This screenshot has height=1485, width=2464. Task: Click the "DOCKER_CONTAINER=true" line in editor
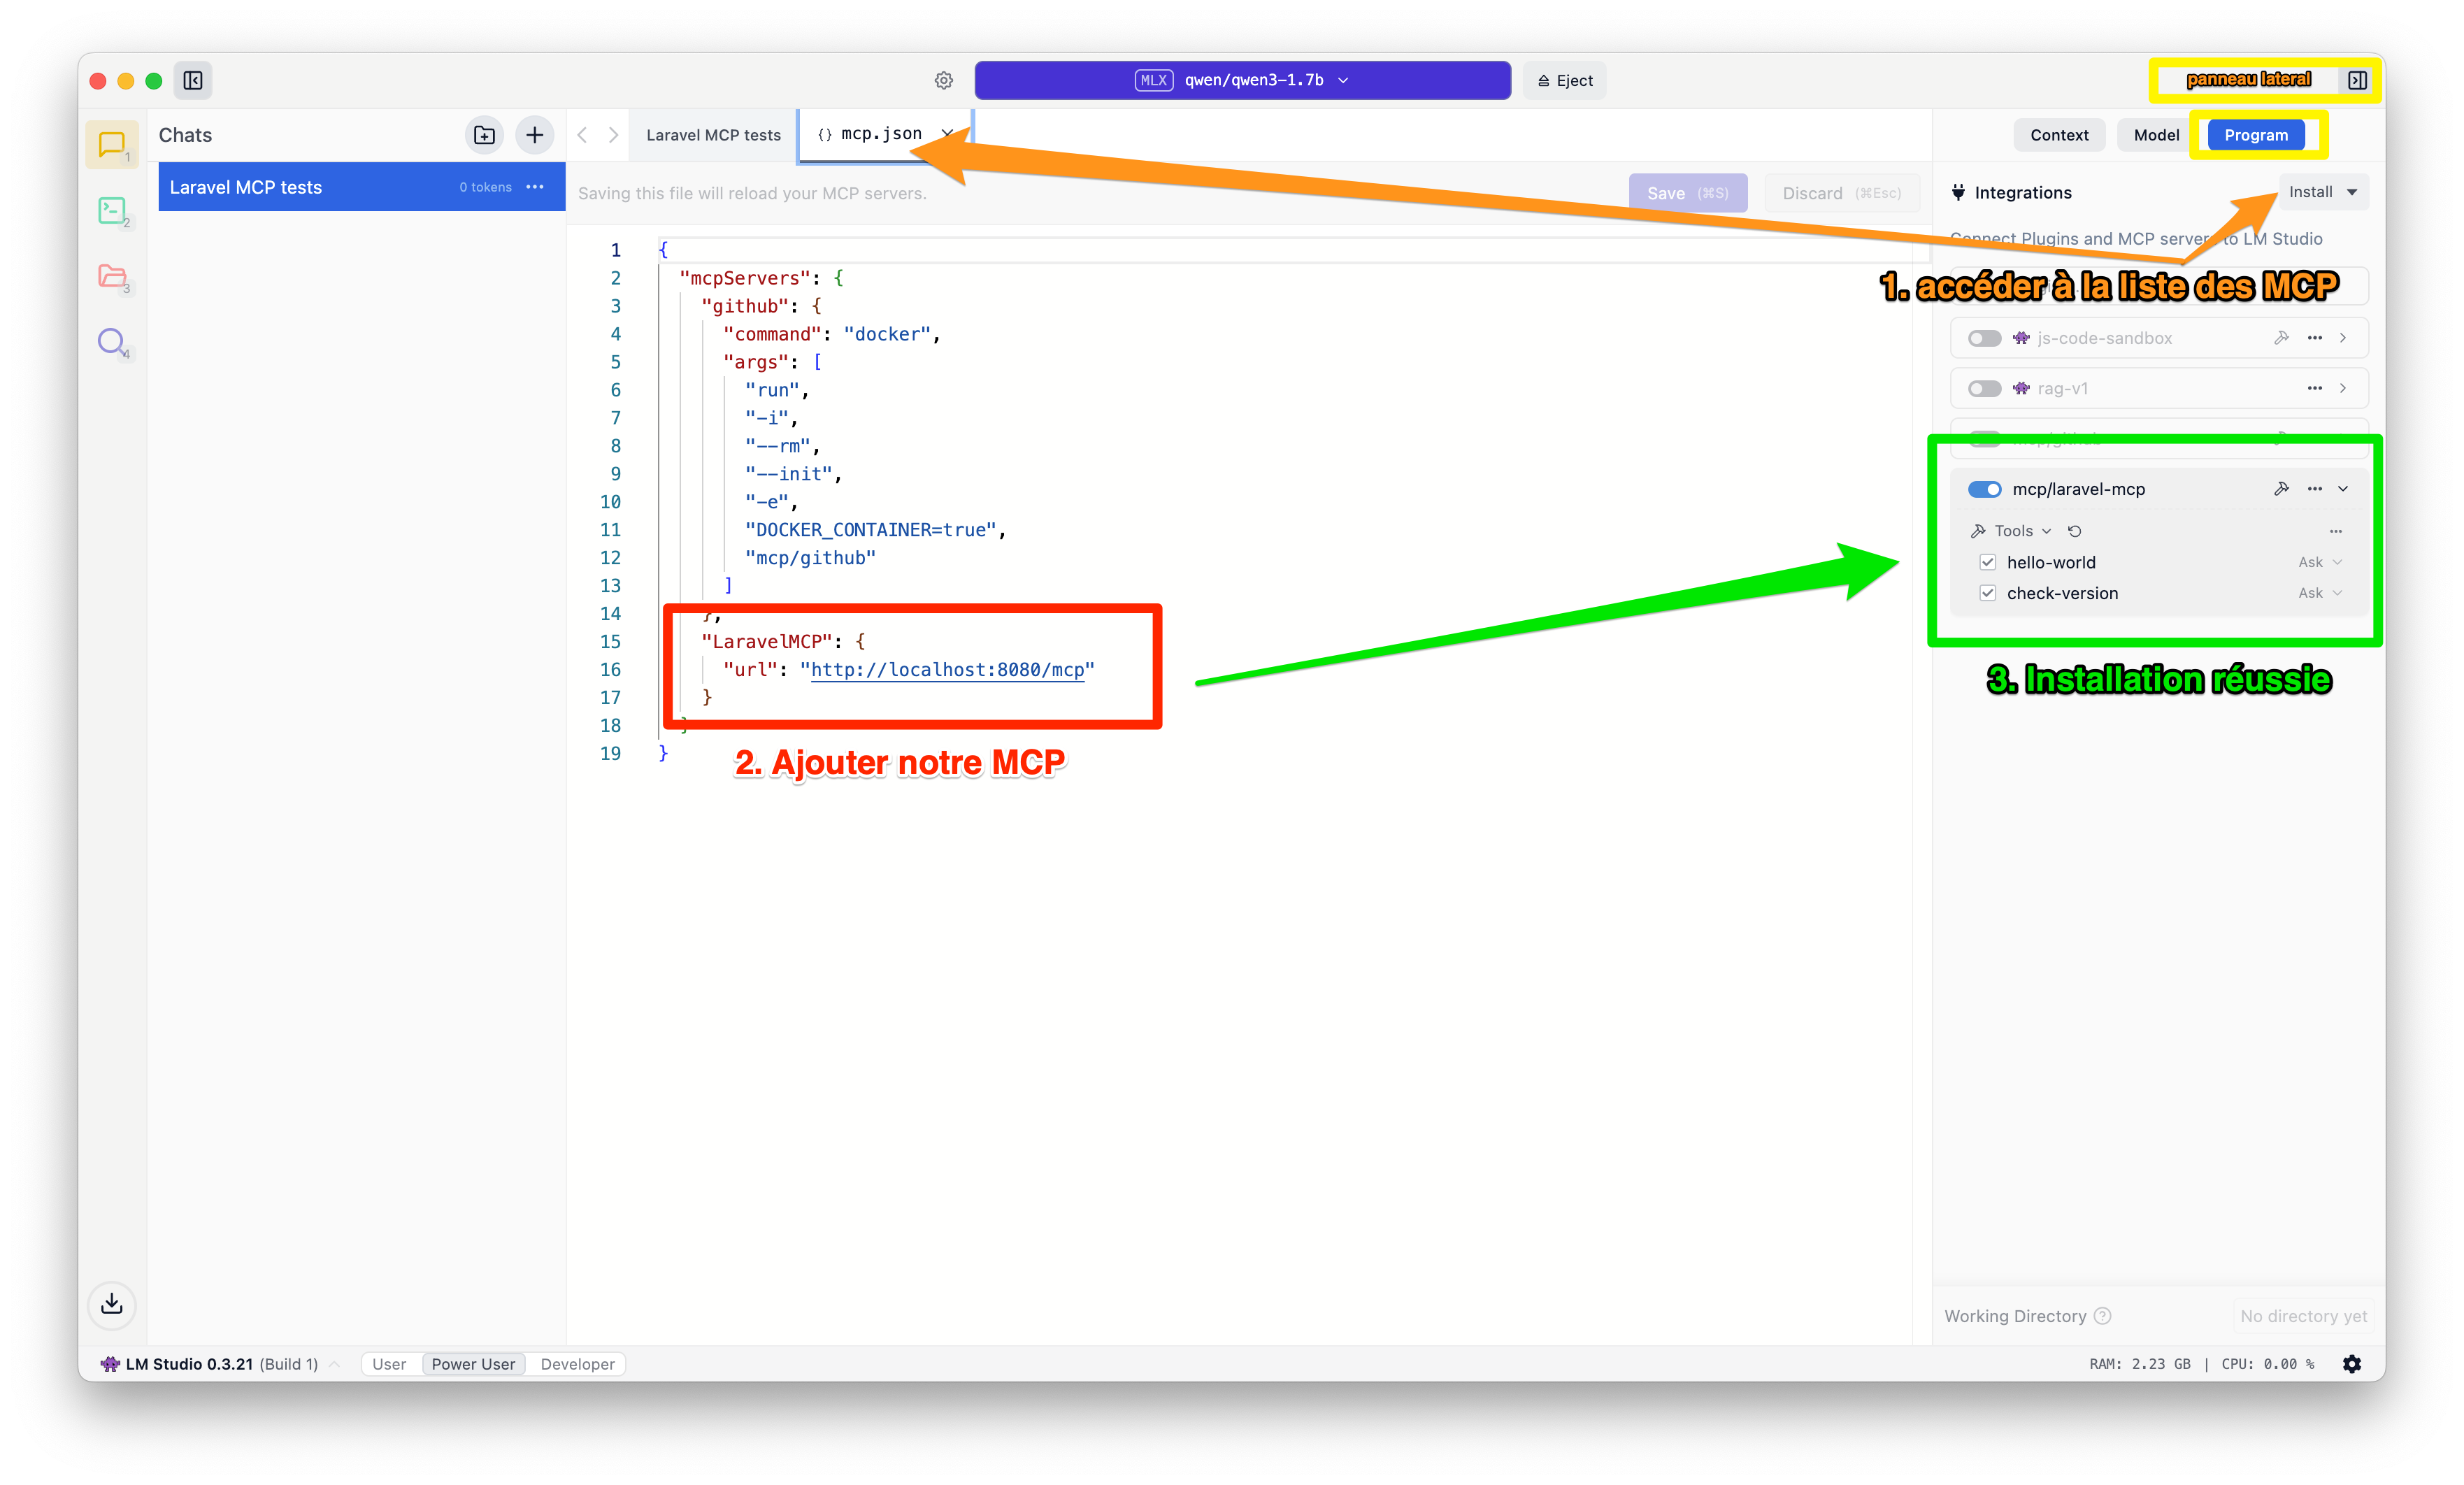pos(875,530)
